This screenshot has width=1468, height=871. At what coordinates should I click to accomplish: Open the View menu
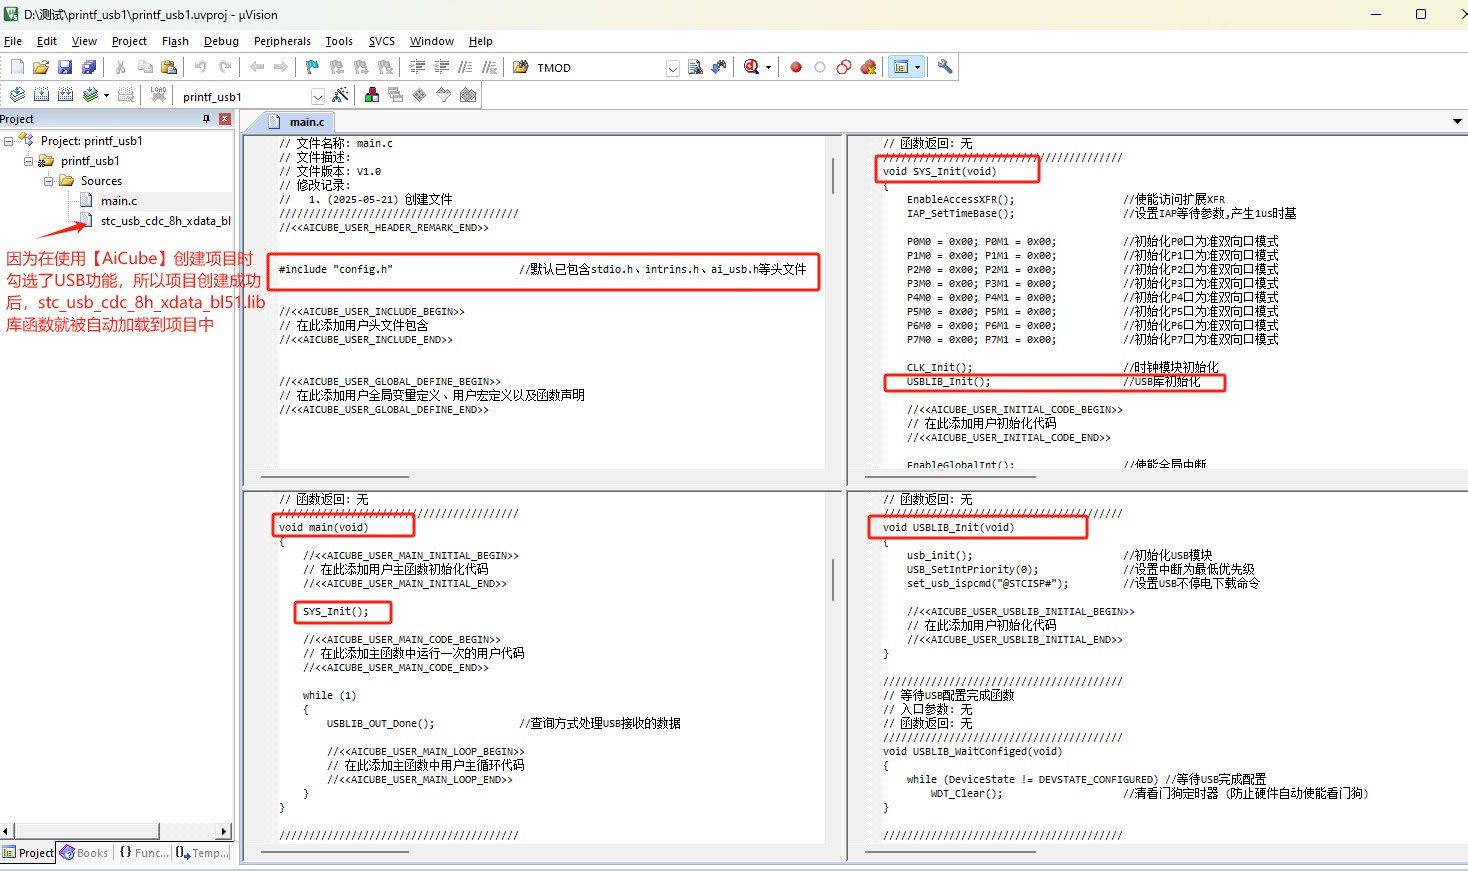point(85,41)
